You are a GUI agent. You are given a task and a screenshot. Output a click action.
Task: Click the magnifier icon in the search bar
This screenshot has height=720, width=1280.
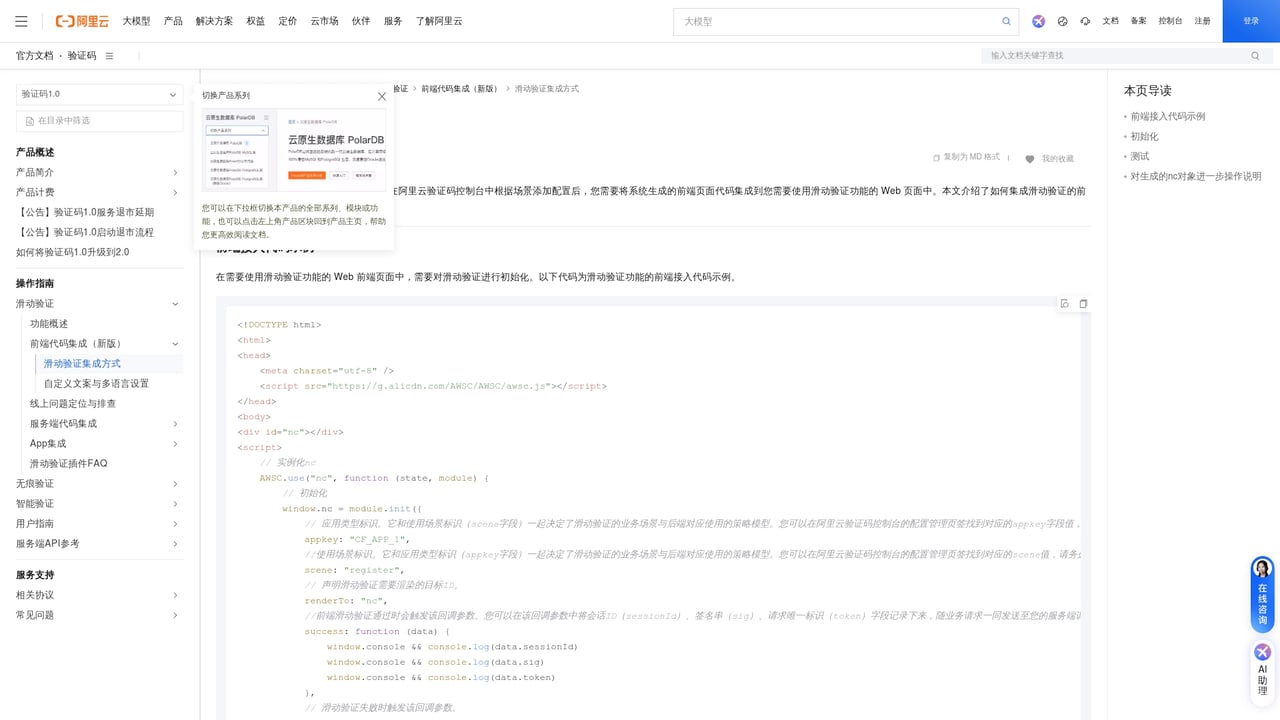point(1006,21)
